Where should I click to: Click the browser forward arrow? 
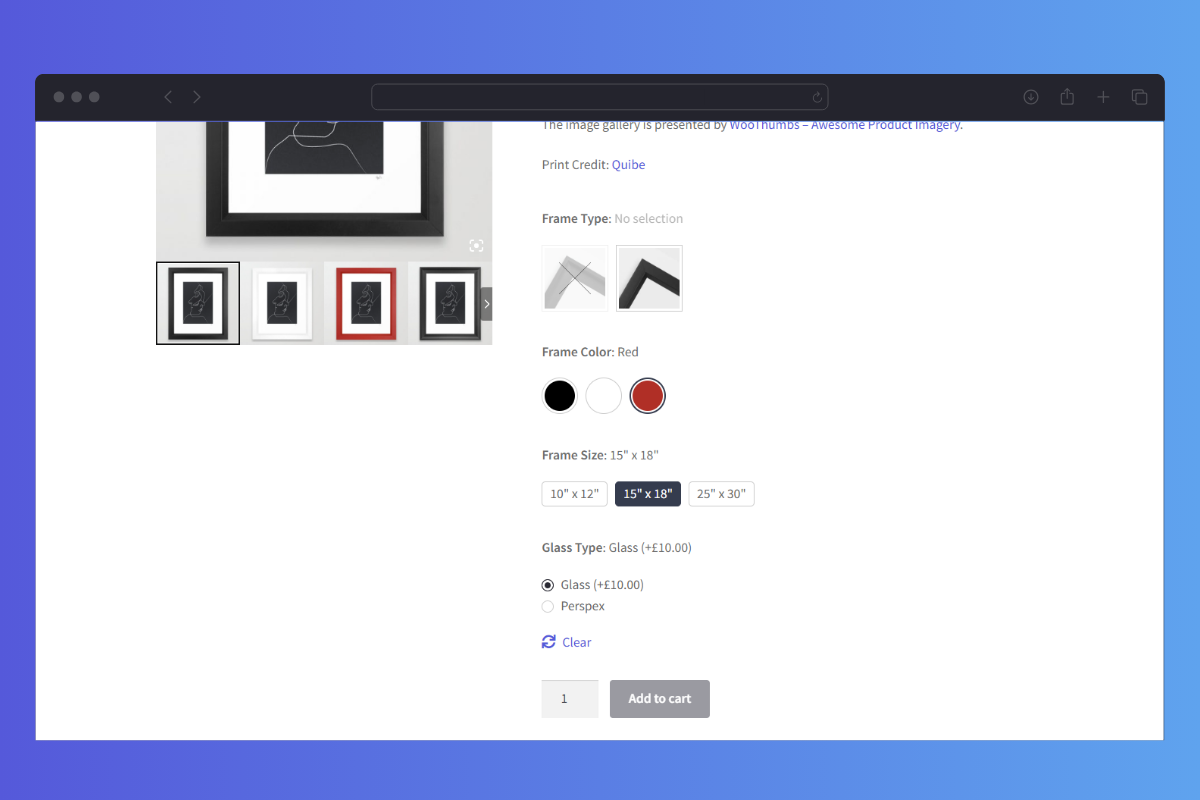coord(197,97)
